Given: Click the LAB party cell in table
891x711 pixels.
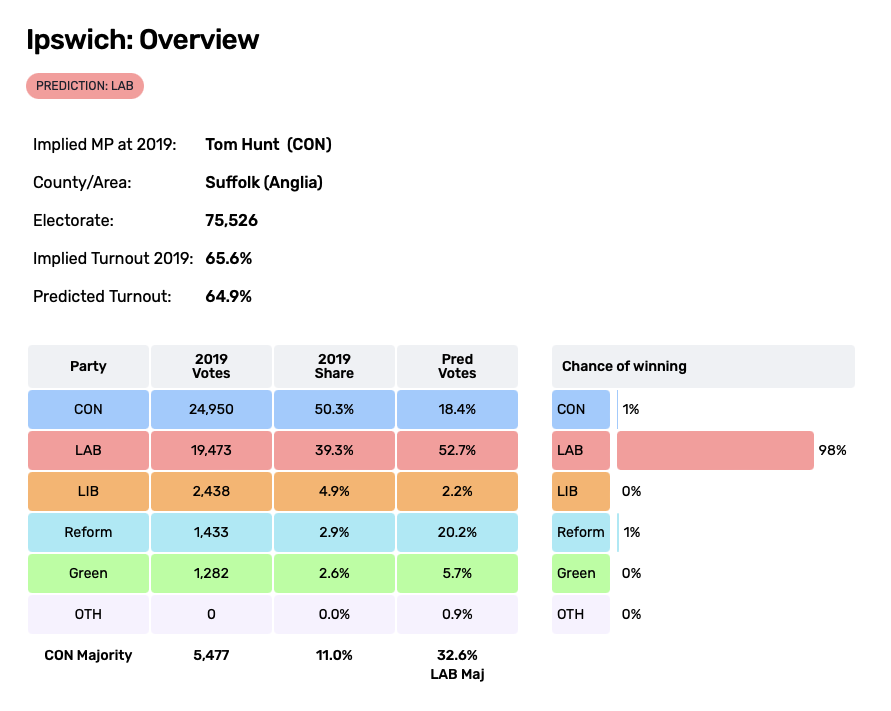Looking at the screenshot, I should click(x=88, y=450).
